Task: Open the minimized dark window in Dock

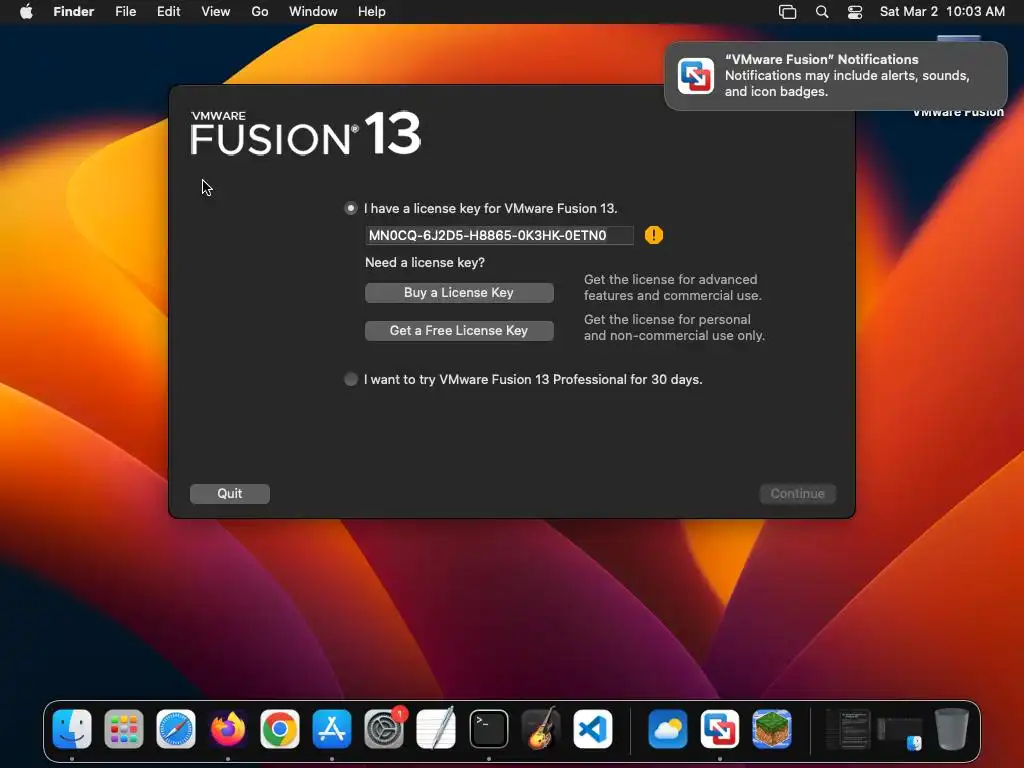Action: 900,733
